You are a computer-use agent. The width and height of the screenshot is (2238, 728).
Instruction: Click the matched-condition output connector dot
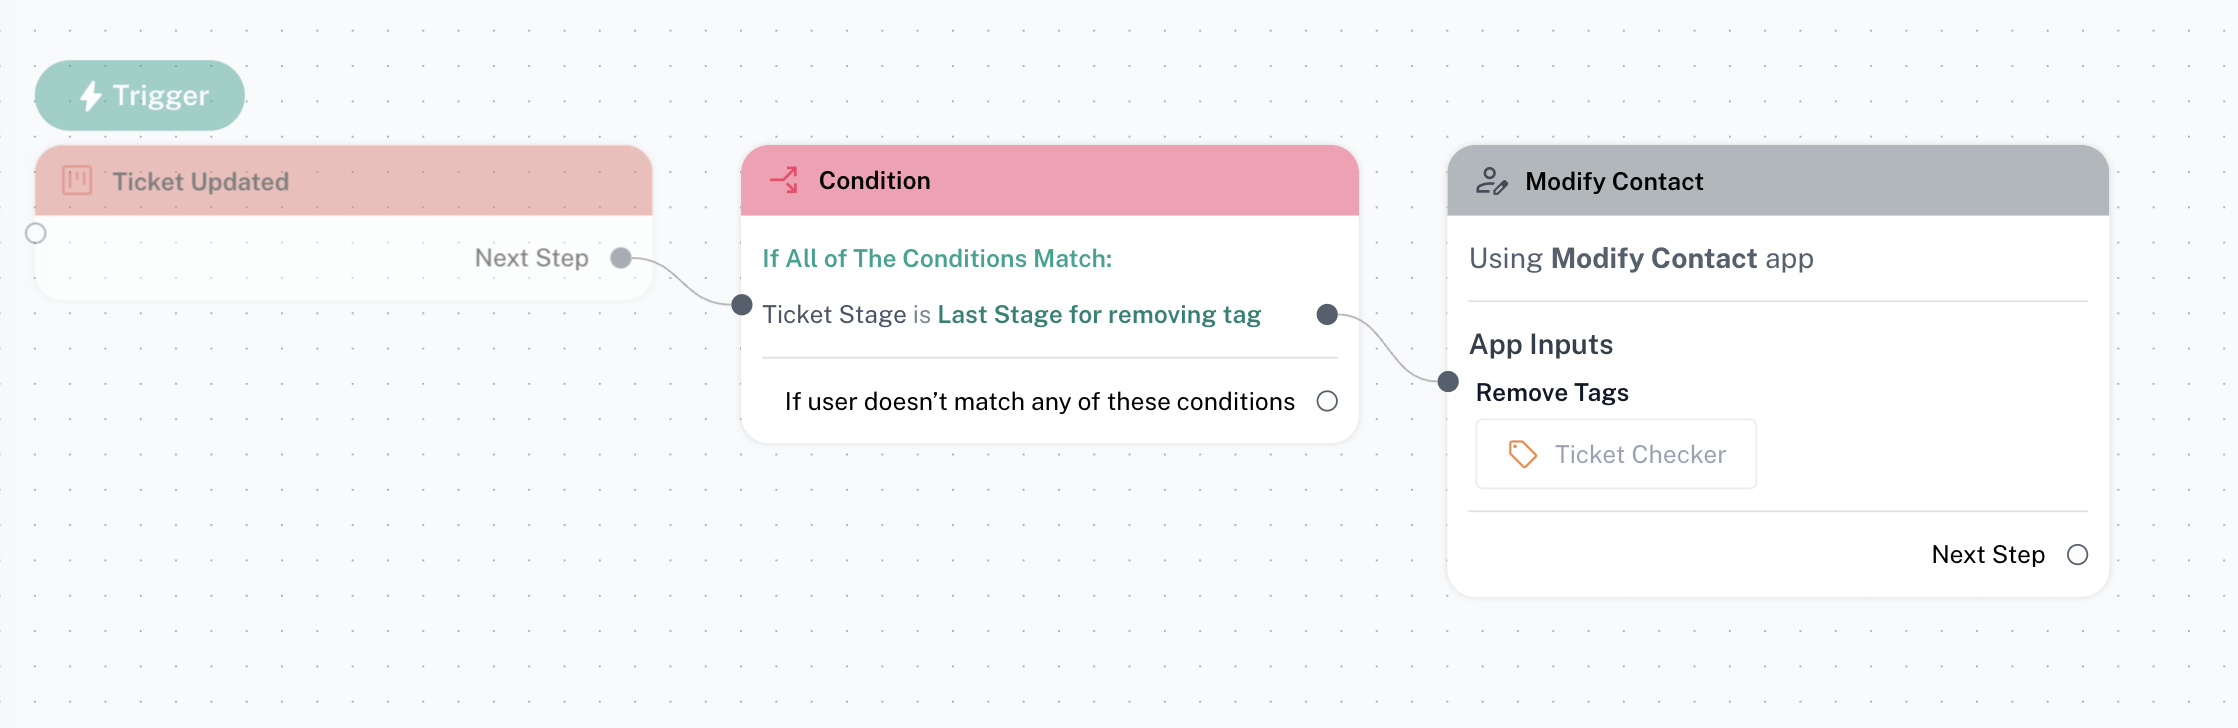click(x=1327, y=315)
